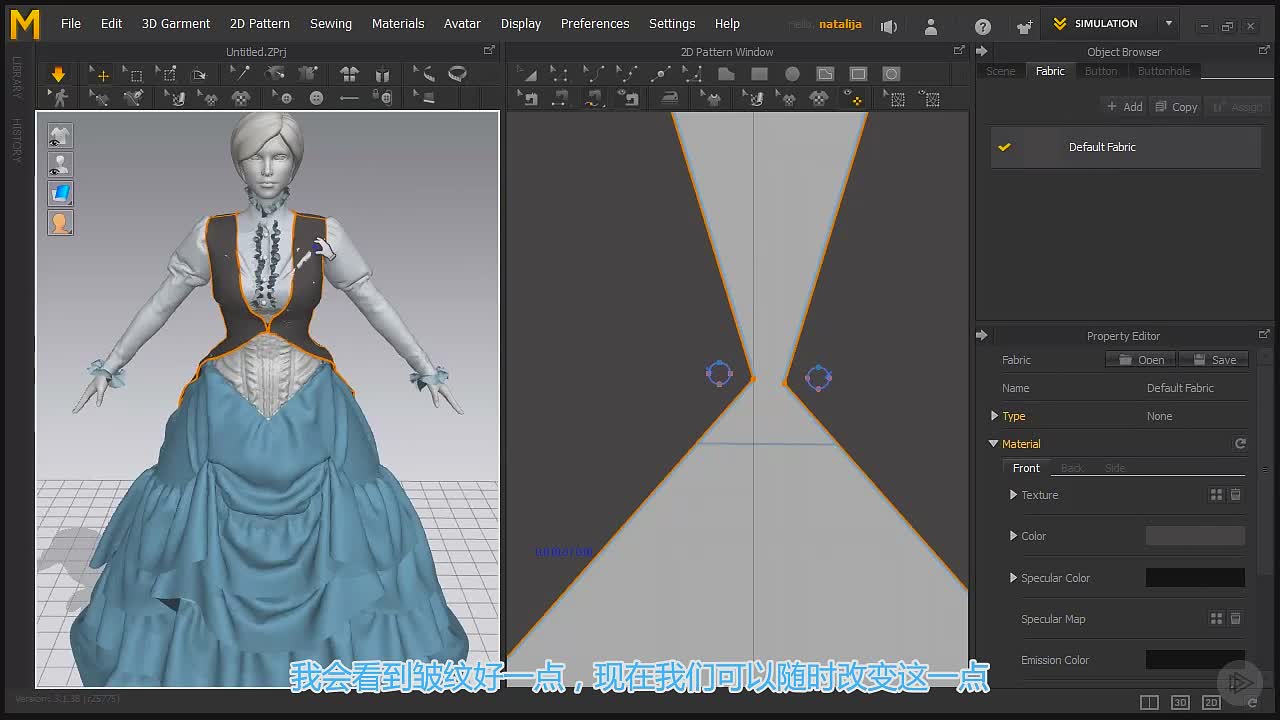Image resolution: width=1280 pixels, height=720 pixels.
Task: Toggle the Default Fabric checkmark
Action: click(1004, 147)
